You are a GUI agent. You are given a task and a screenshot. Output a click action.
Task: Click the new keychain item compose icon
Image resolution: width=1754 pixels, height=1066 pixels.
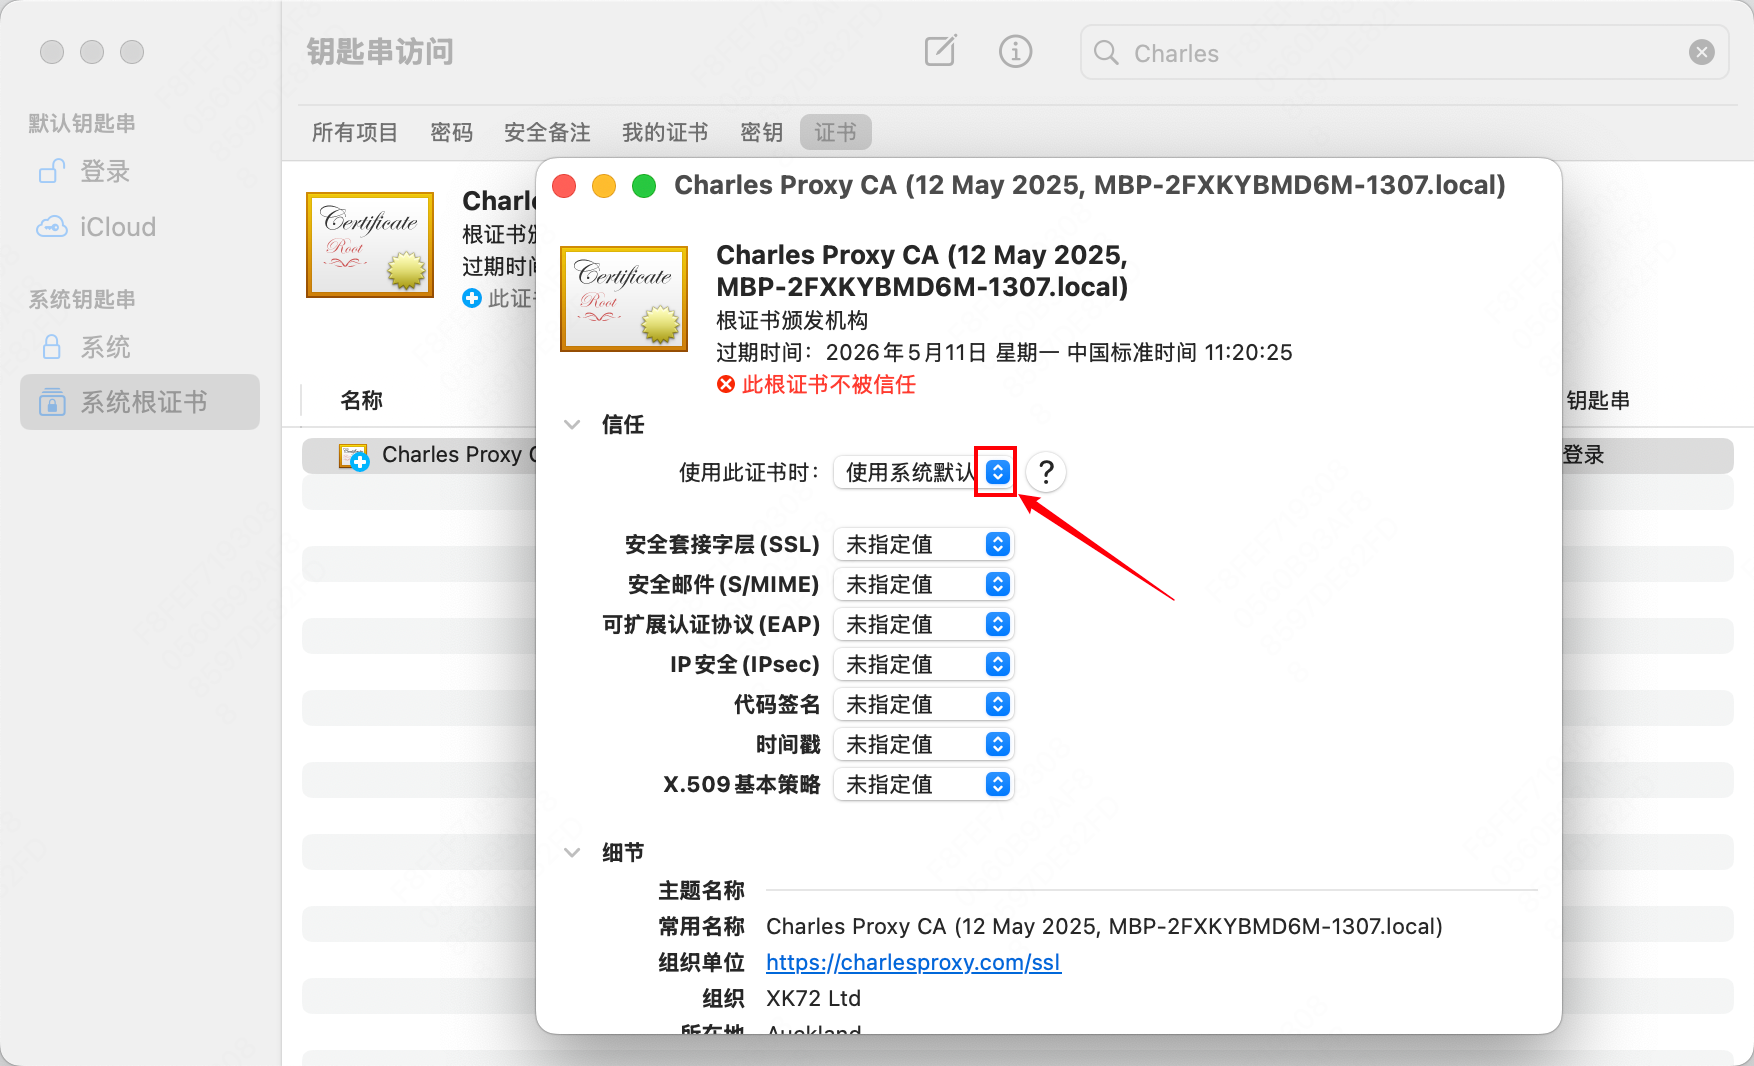click(940, 51)
